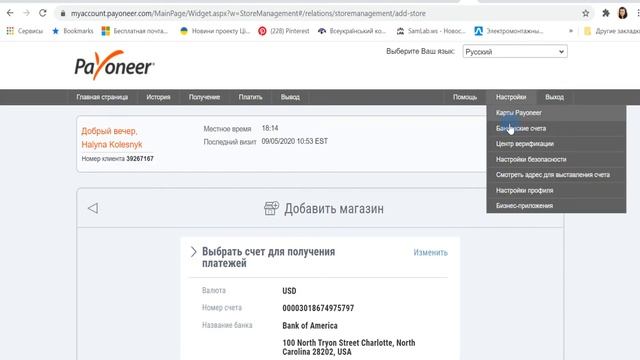Click the address bar URL
The height and width of the screenshot is (360, 640).
coord(248,13)
